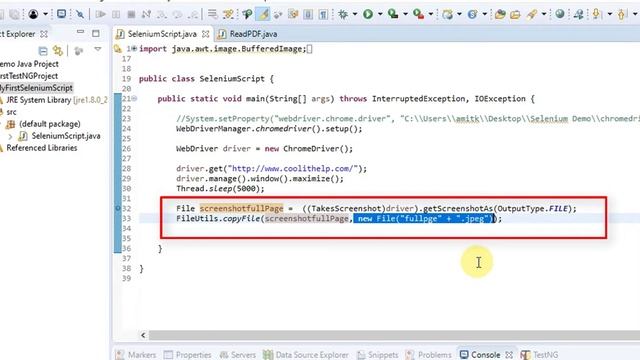Switch to the ReadPDF.java editor tab
Image resolution: width=640 pixels, height=360 pixels.
pyautogui.click(x=249, y=34)
